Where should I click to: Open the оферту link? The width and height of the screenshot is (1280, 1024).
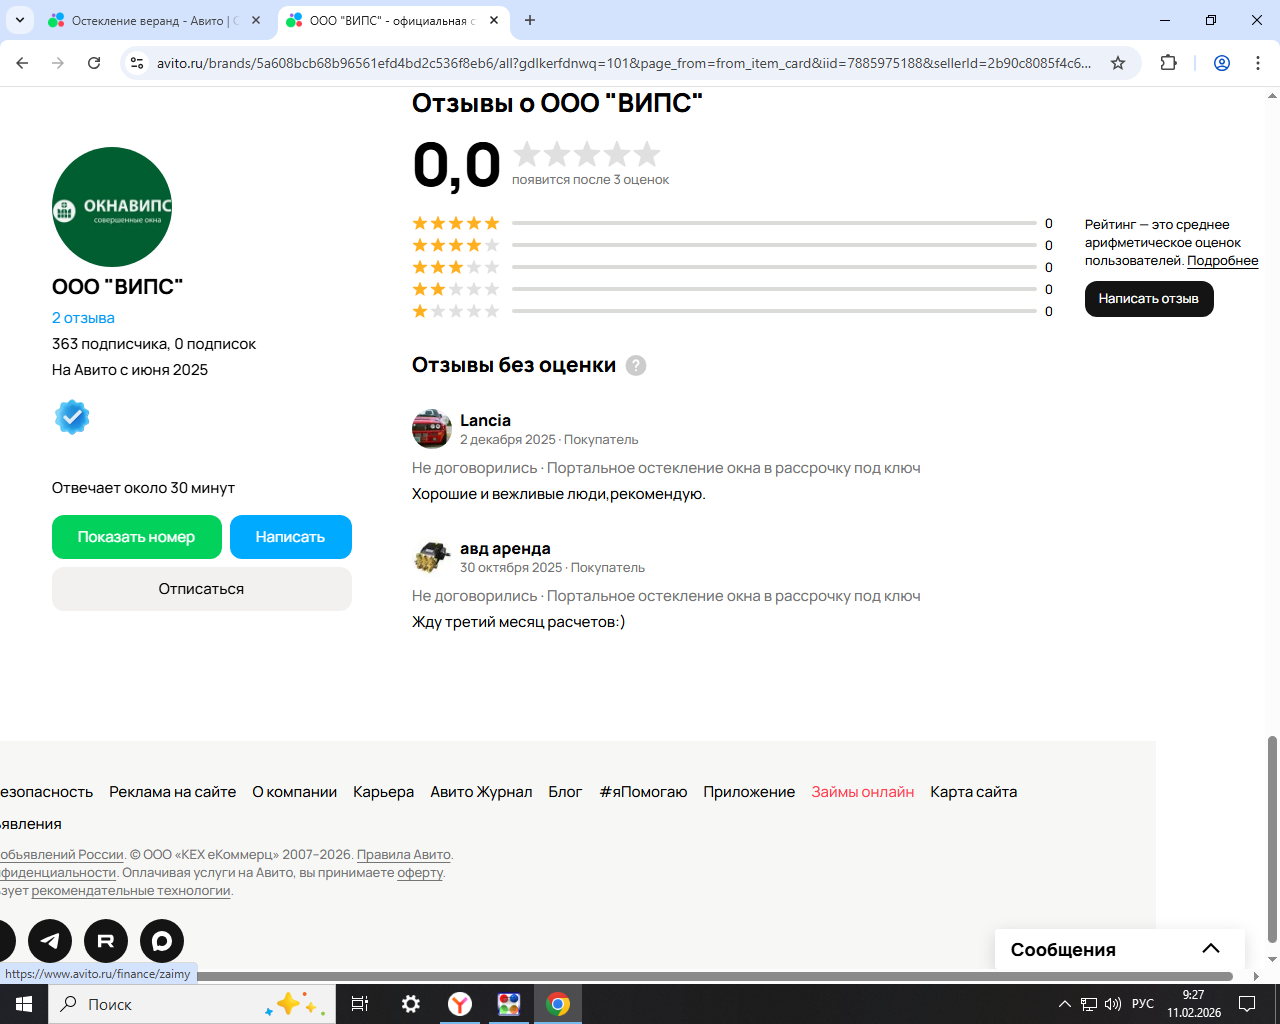click(x=420, y=873)
